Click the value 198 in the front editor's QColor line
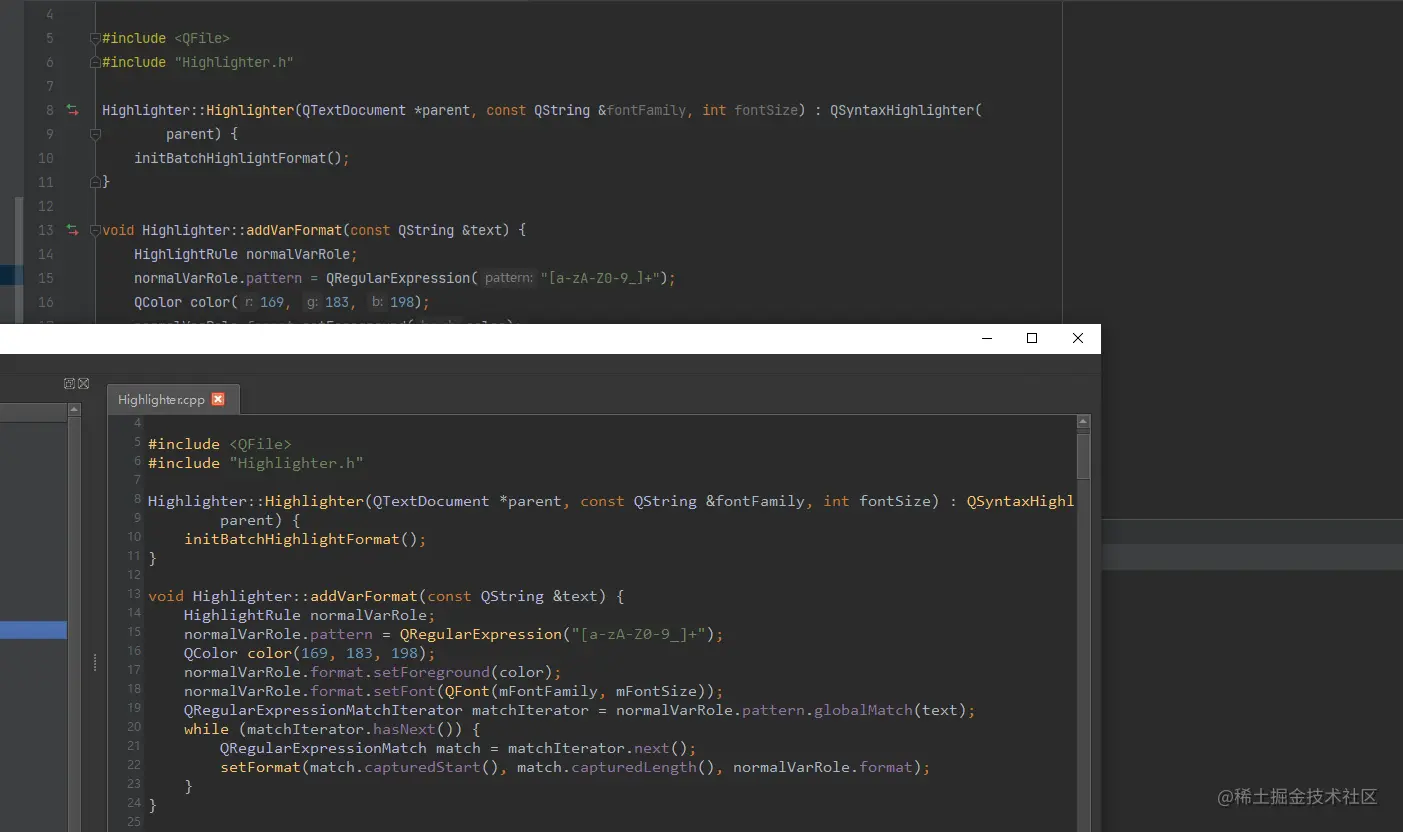The width and height of the screenshot is (1403, 832). 404,653
